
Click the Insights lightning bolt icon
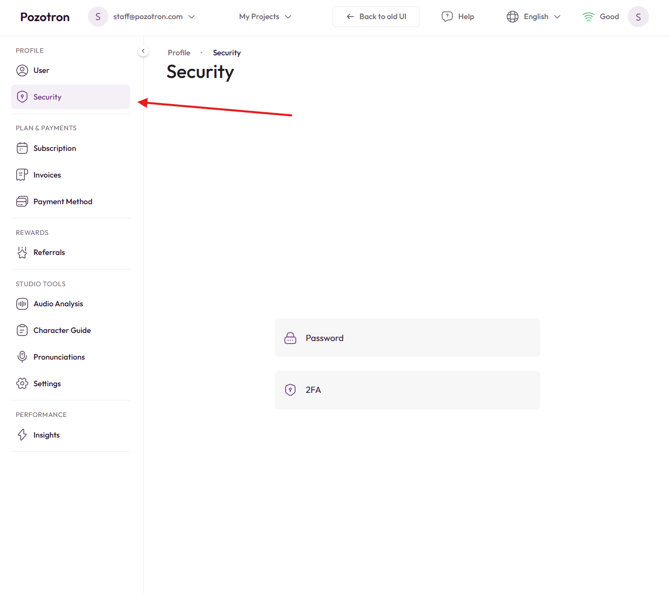pos(22,435)
